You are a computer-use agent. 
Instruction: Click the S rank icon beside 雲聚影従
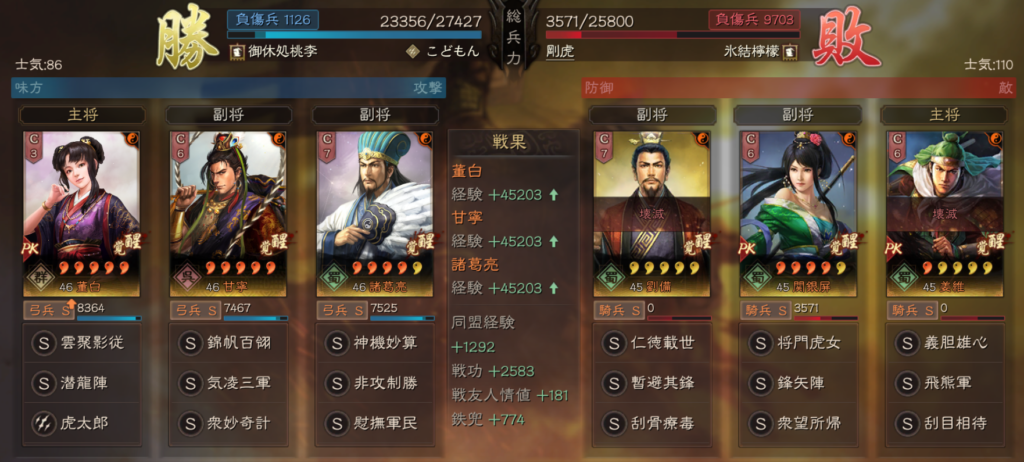pos(43,343)
